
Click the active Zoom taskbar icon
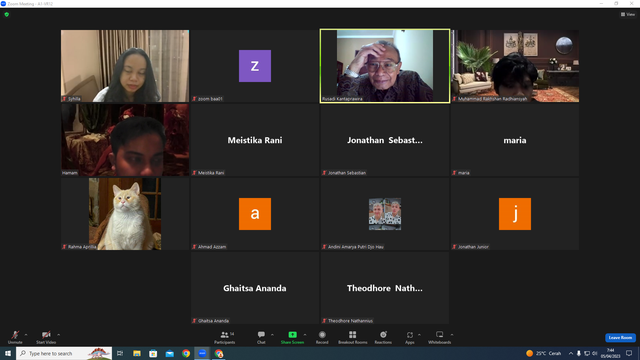click(x=202, y=353)
